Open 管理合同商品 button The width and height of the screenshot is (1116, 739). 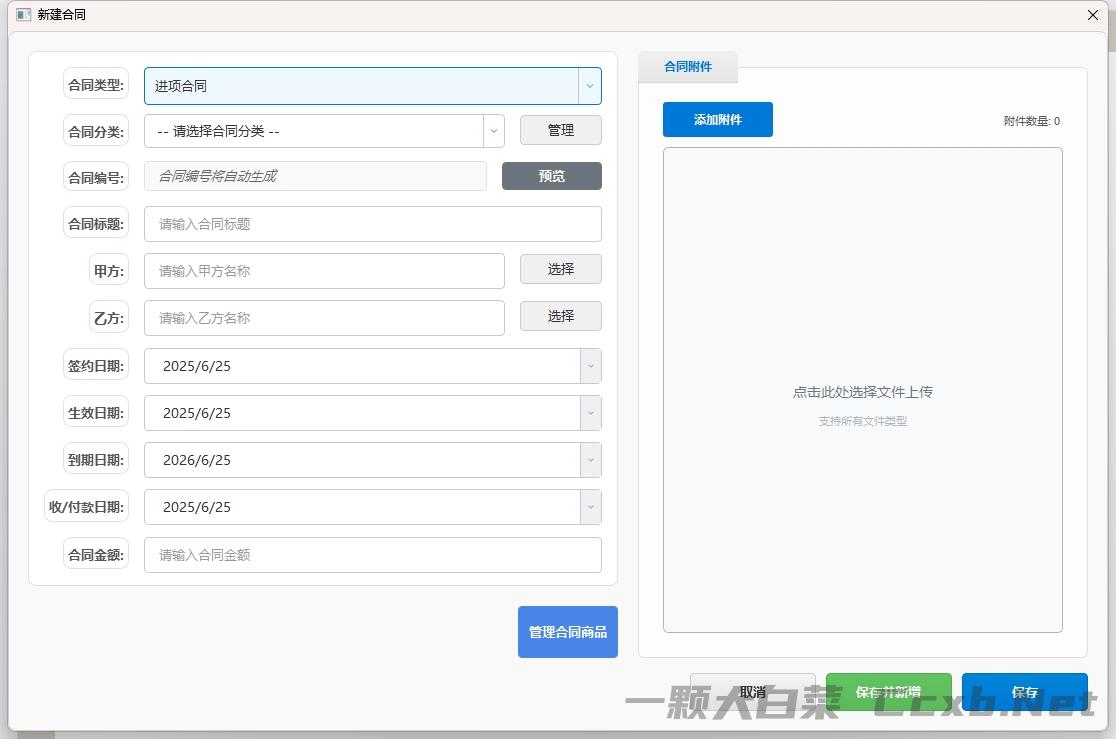[567, 632]
